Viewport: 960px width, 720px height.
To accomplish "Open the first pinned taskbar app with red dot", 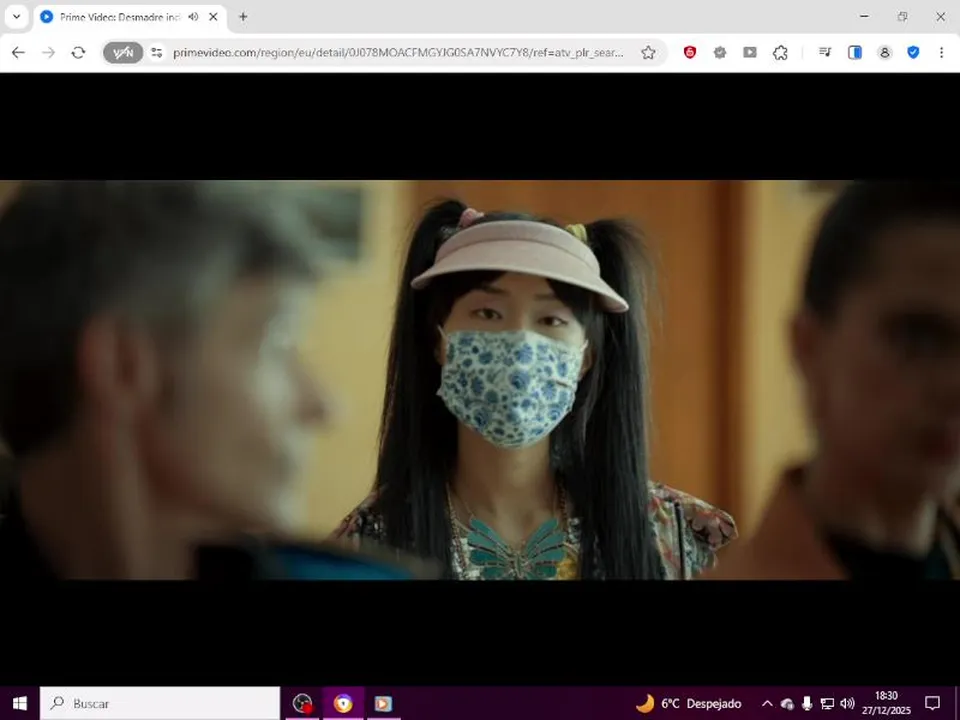I will point(302,703).
